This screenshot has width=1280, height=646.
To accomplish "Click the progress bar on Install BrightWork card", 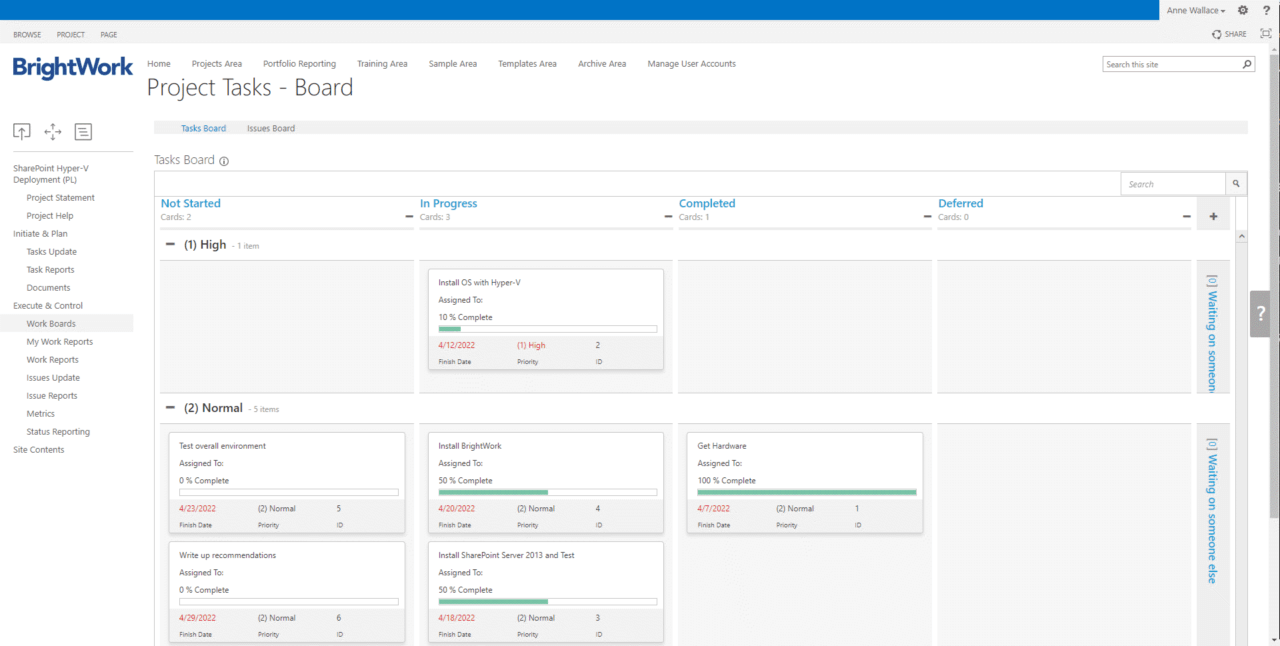I will (546, 492).
